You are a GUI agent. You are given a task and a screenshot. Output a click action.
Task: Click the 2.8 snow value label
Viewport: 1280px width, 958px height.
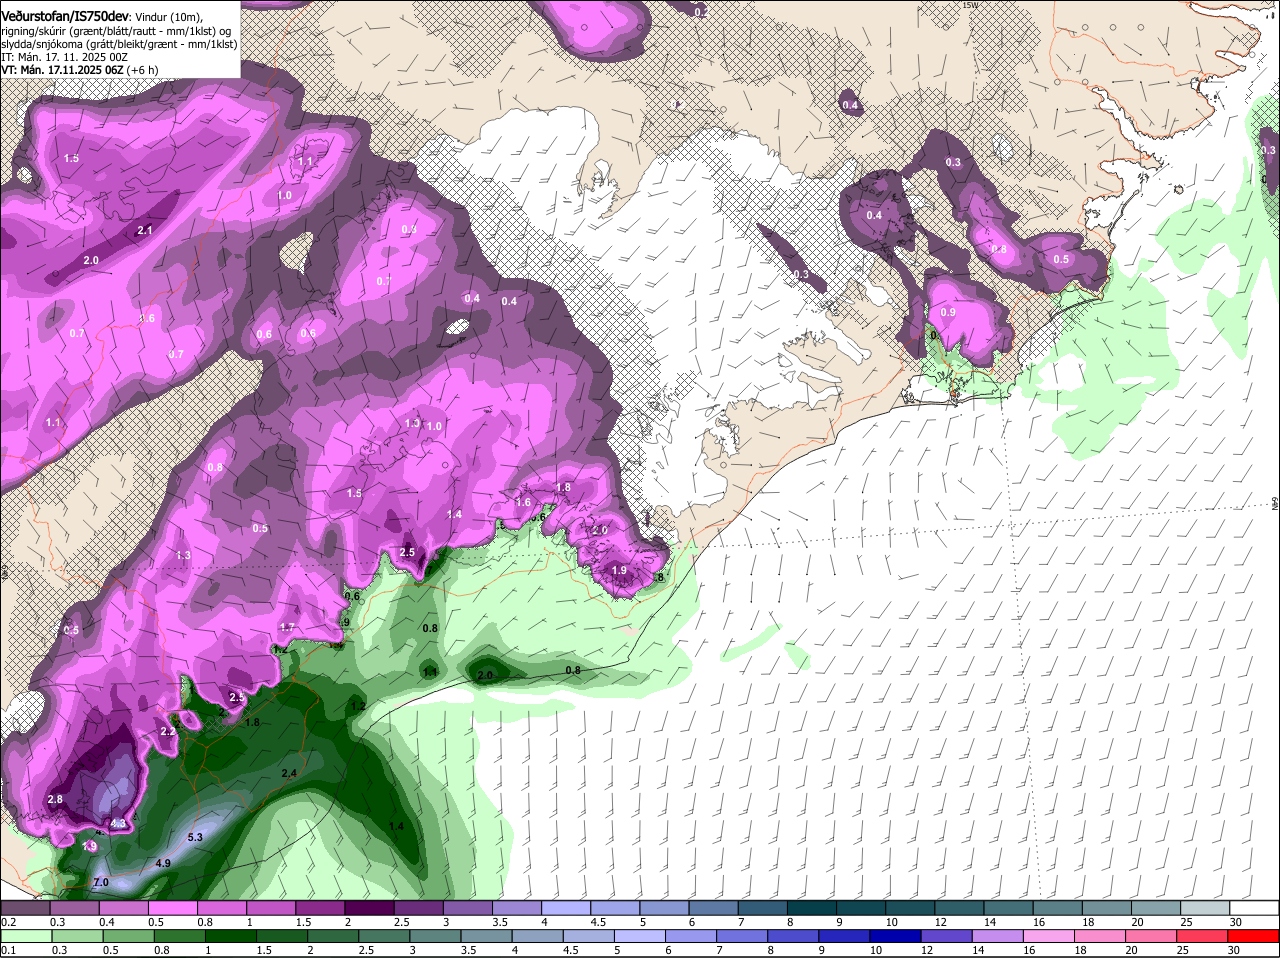pos(55,799)
